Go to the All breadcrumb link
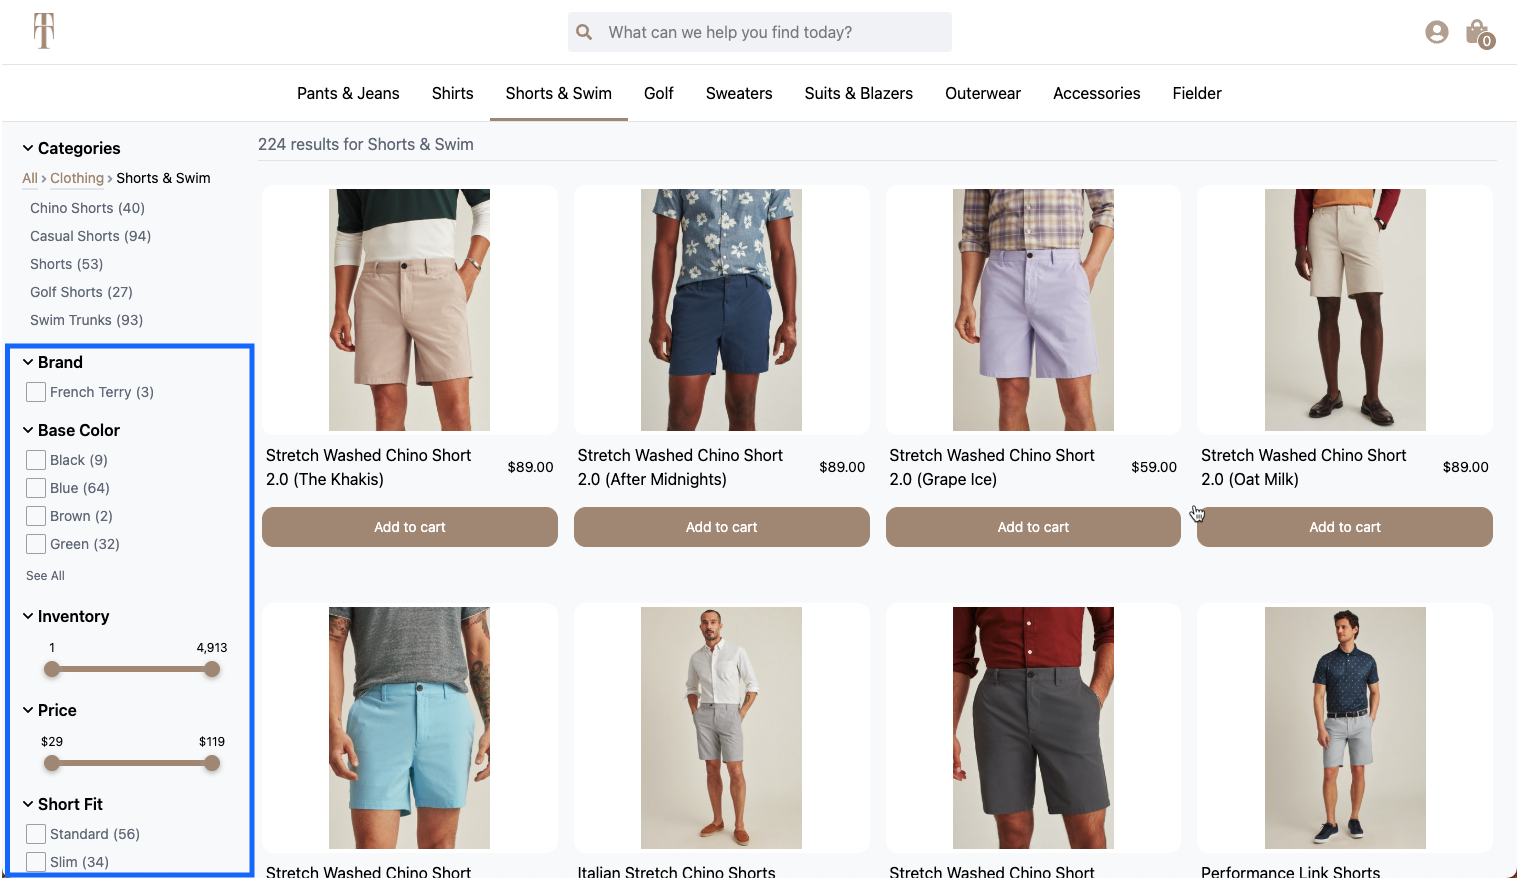 (30, 178)
